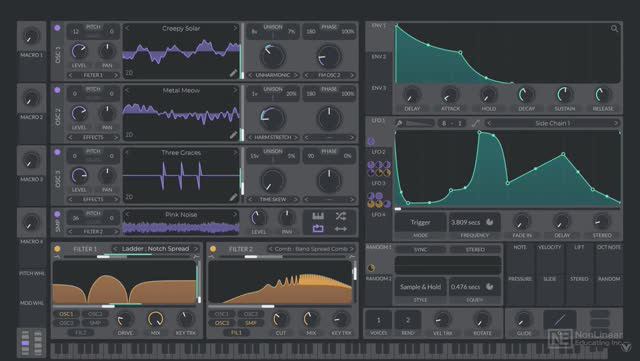Click the Filter 1 Drive knob
Screen dimensions: 640x361
coord(124,319)
